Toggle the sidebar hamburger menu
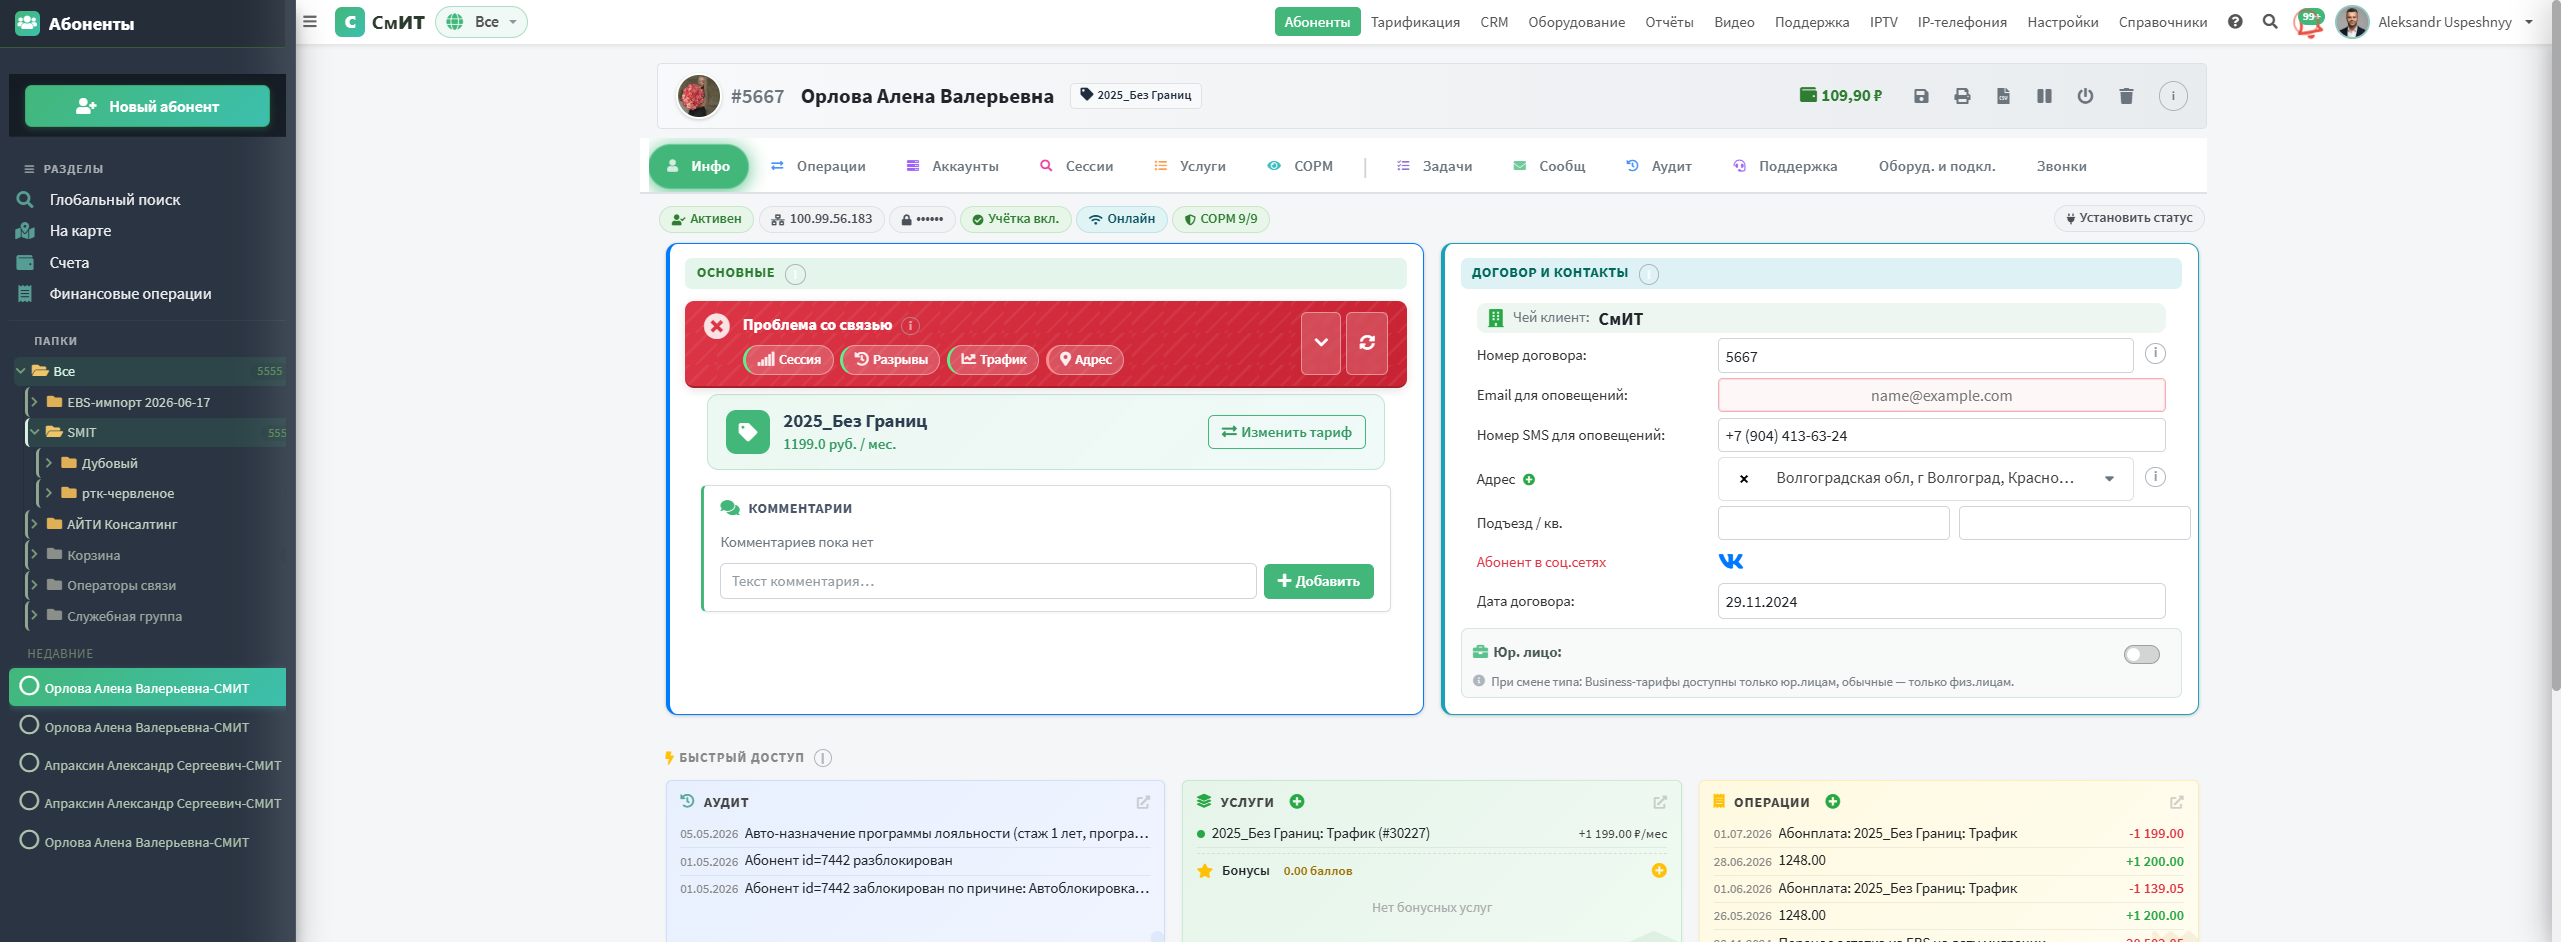Screen dimensions: 2561x942 pos(310,22)
